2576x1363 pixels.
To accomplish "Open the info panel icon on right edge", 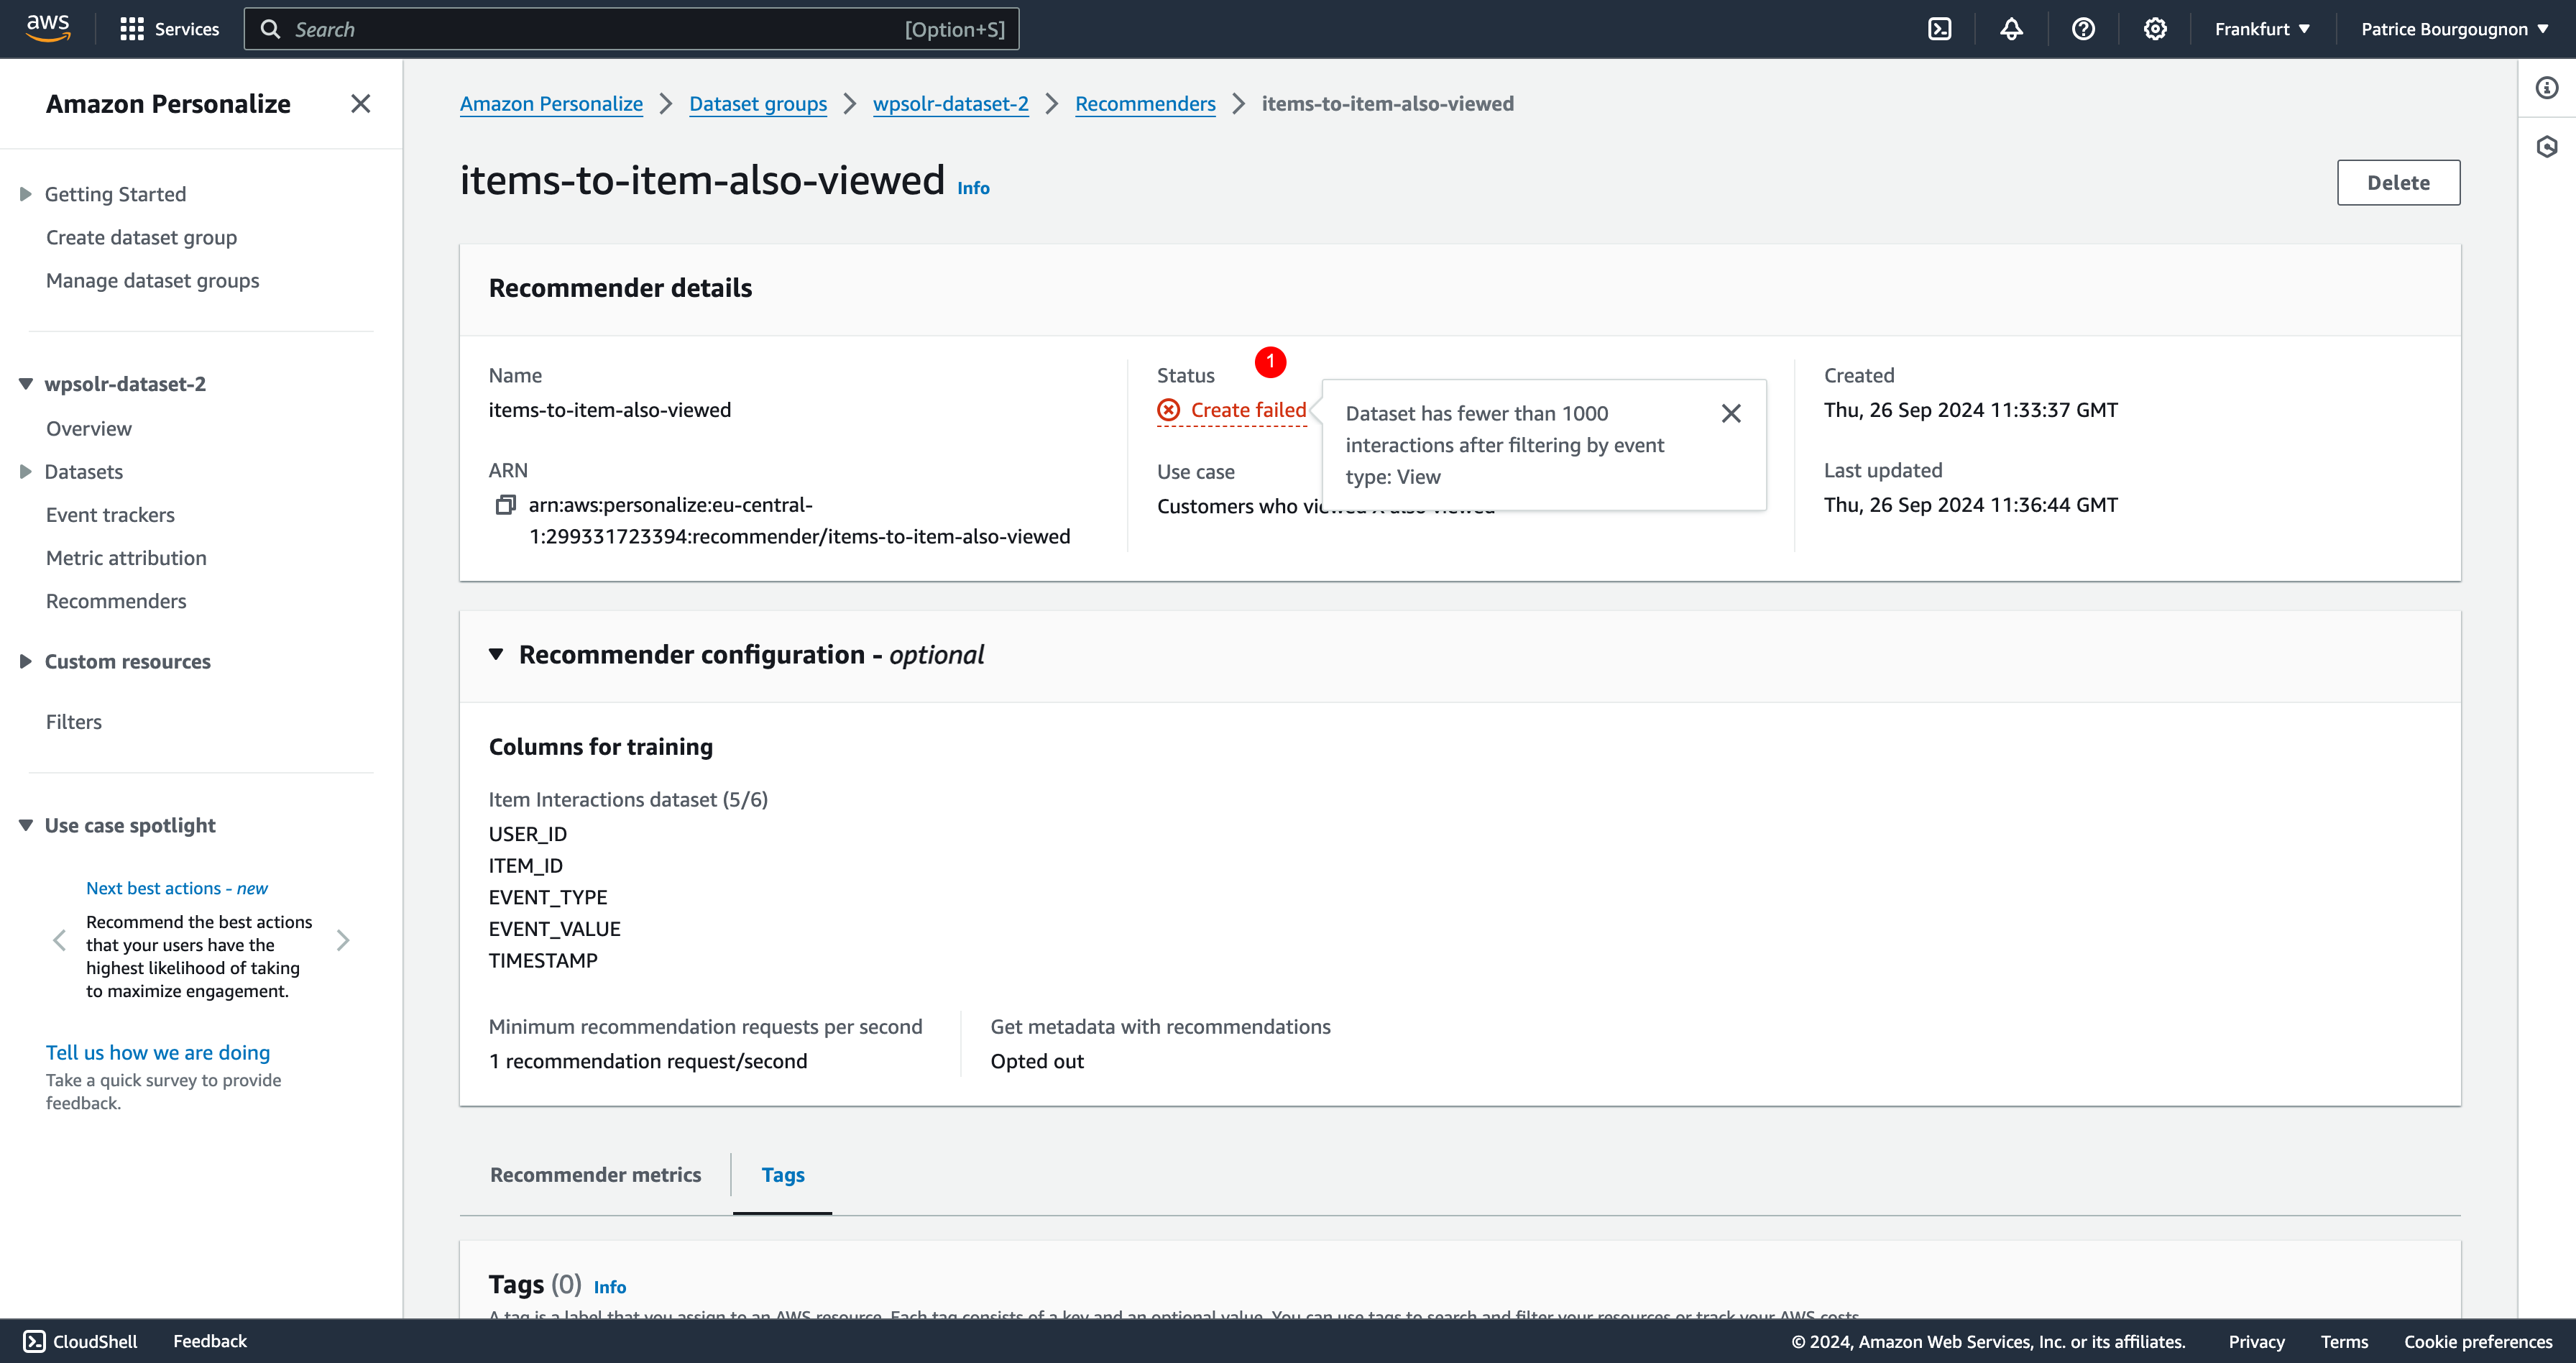I will [2546, 88].
